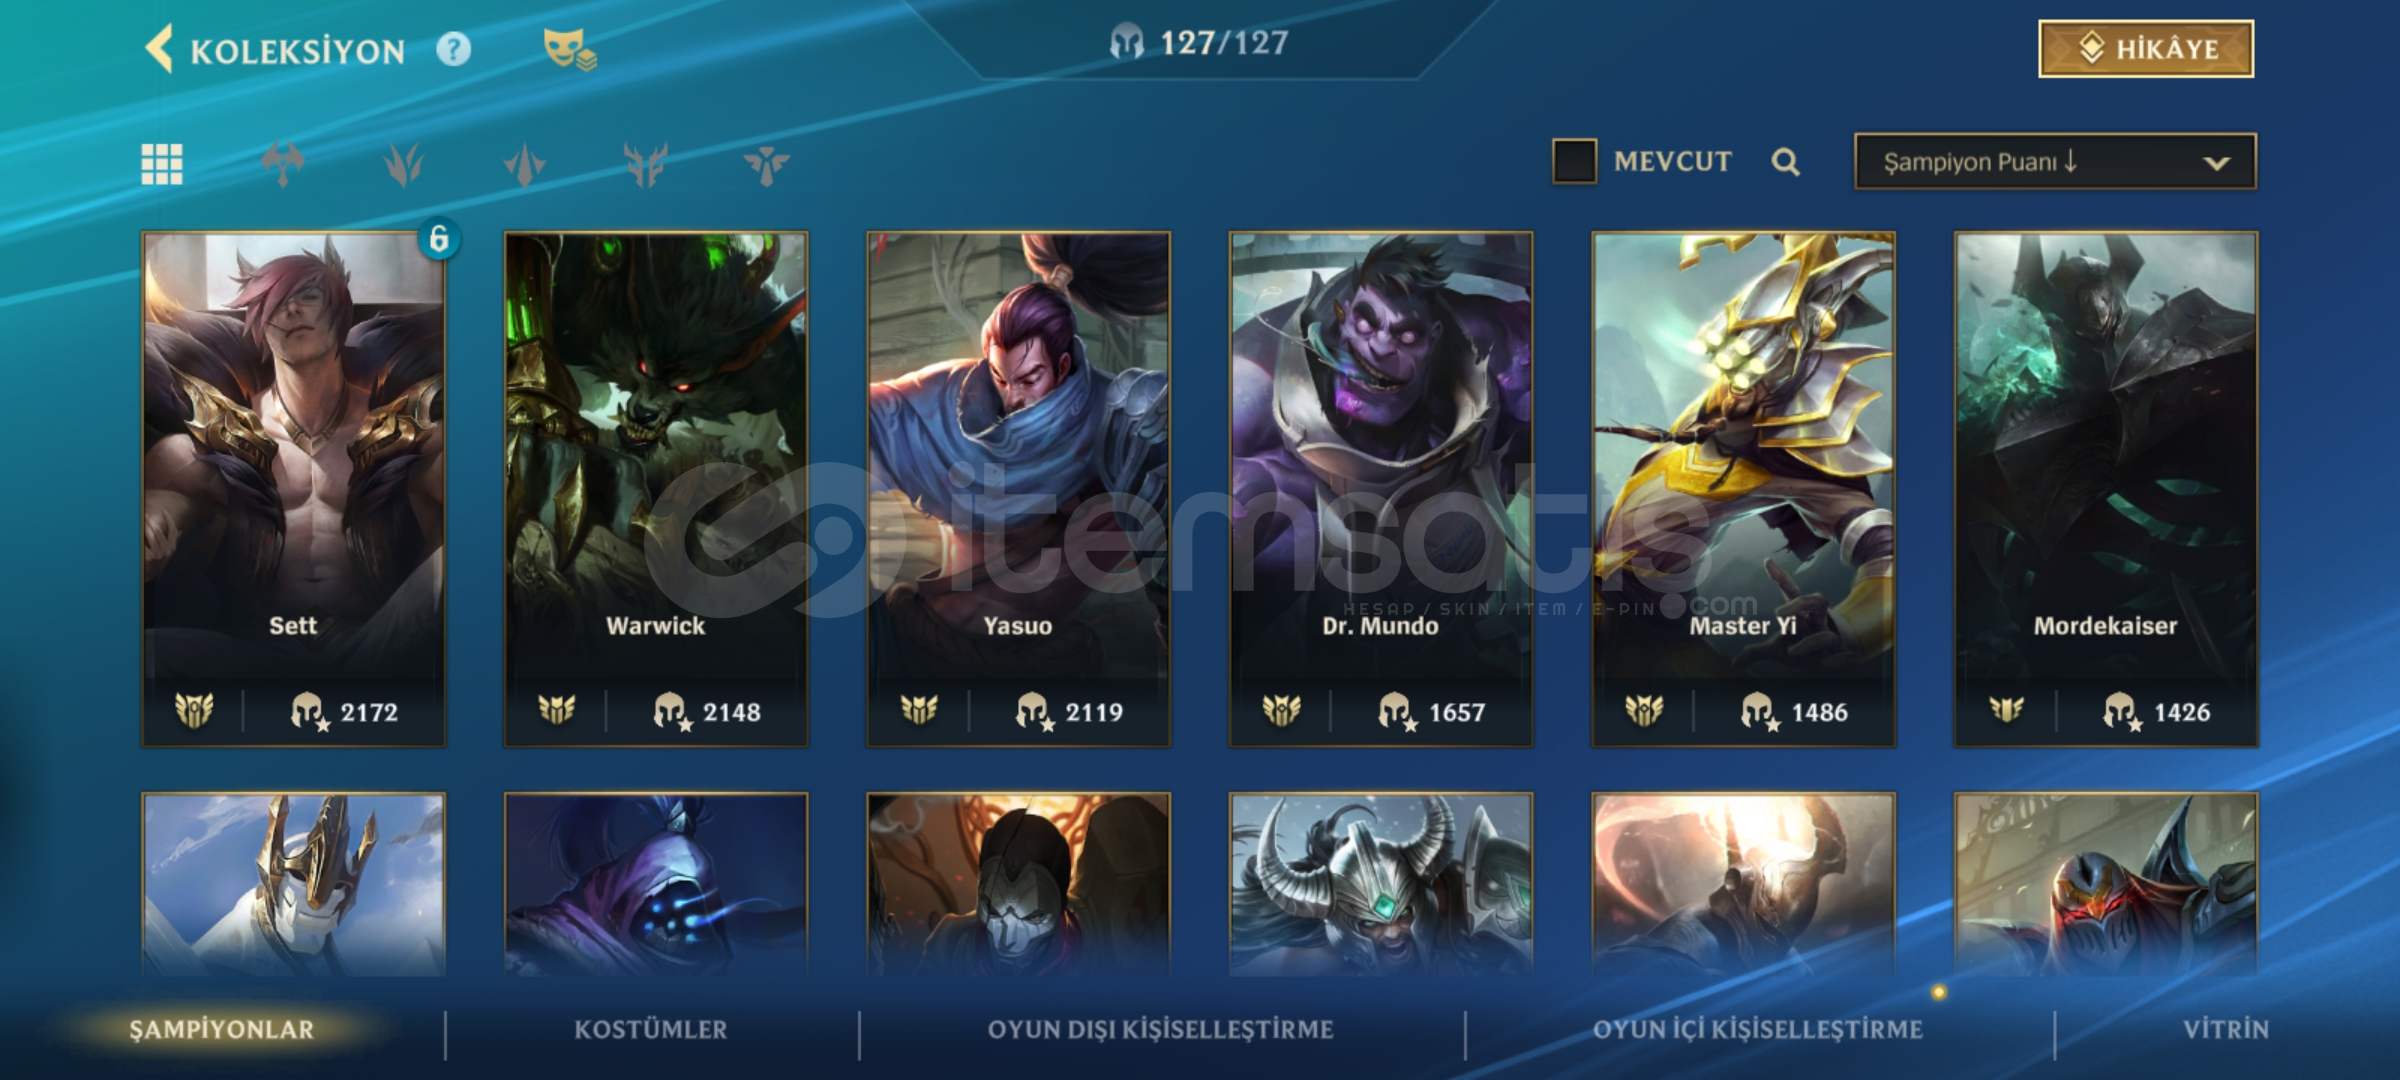2400x1080 pixels.
Task: Click the Hikâye button
Action: (2146, 49)
